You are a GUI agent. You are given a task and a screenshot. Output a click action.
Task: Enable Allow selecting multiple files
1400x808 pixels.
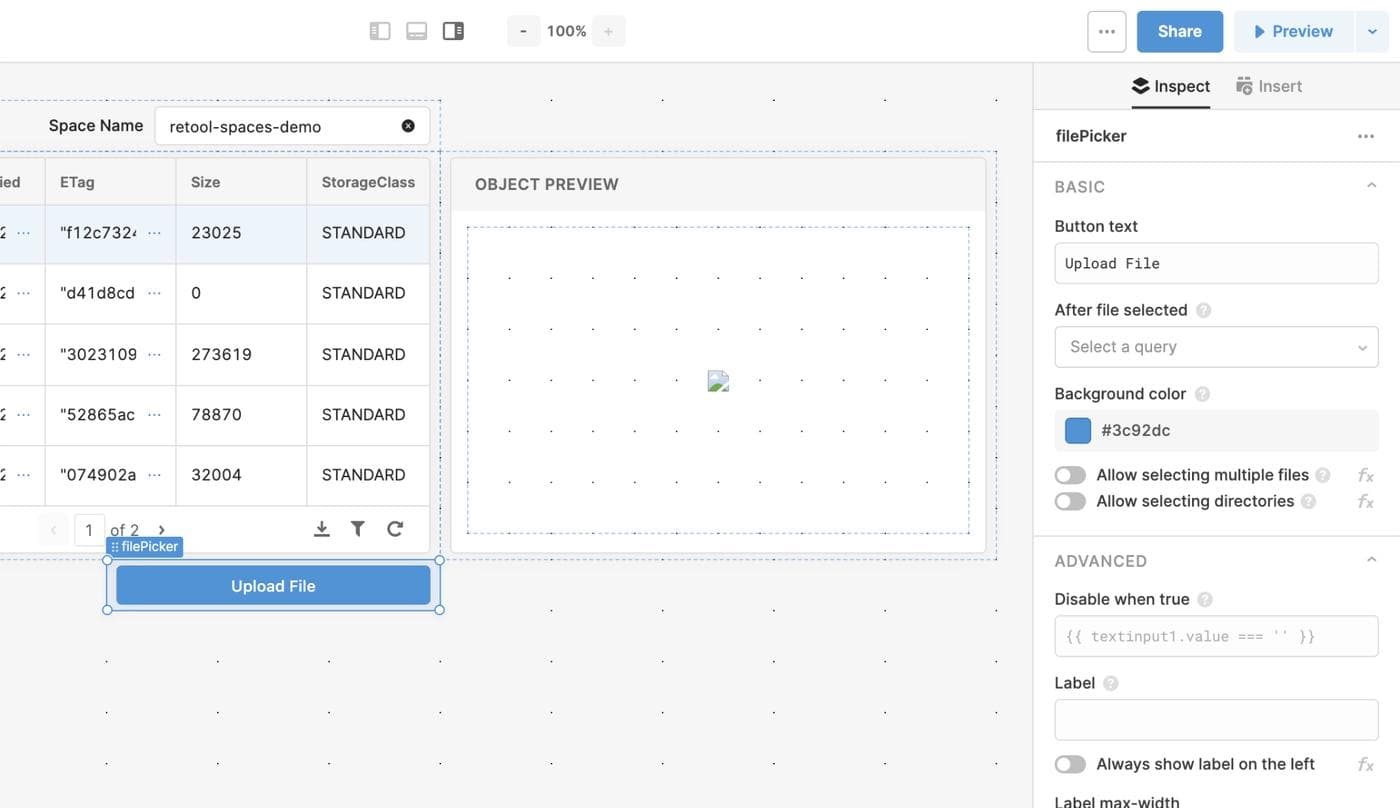pos(1070,475)
